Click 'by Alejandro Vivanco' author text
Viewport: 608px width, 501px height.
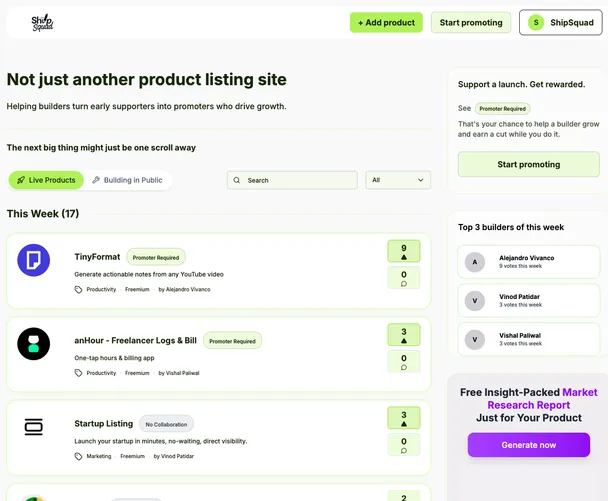pos(185,290)
